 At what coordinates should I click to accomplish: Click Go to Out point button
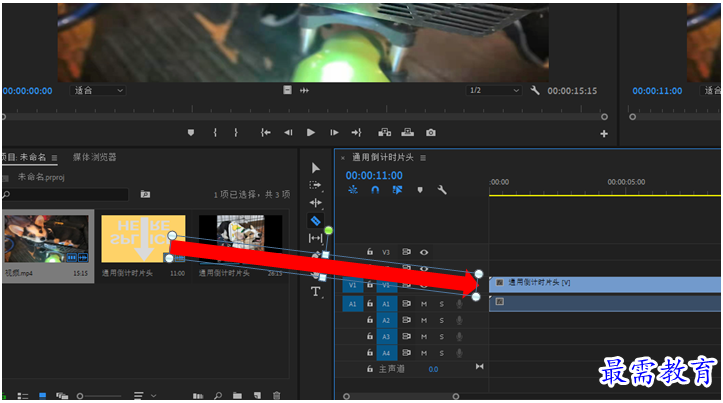tap(356, 133)
